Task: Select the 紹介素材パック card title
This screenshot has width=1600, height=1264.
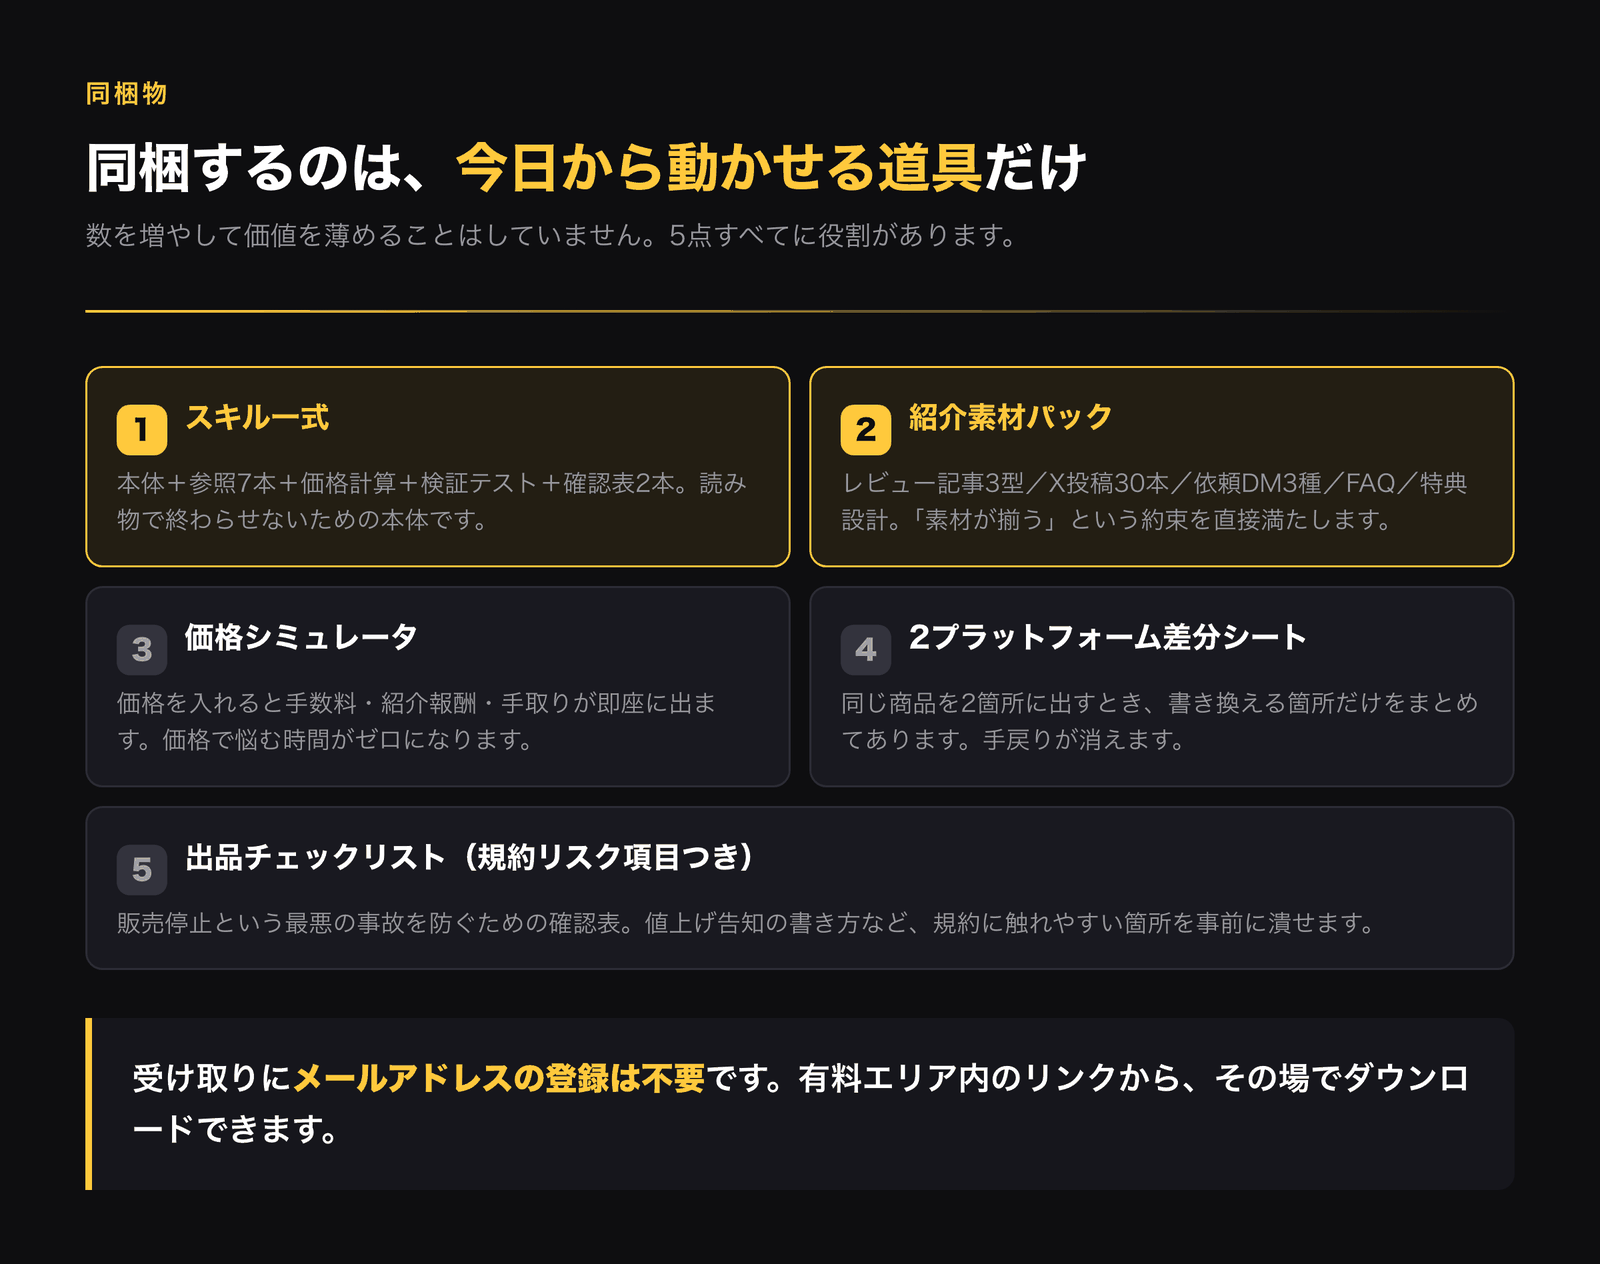Action: [x=1010, y=417]
